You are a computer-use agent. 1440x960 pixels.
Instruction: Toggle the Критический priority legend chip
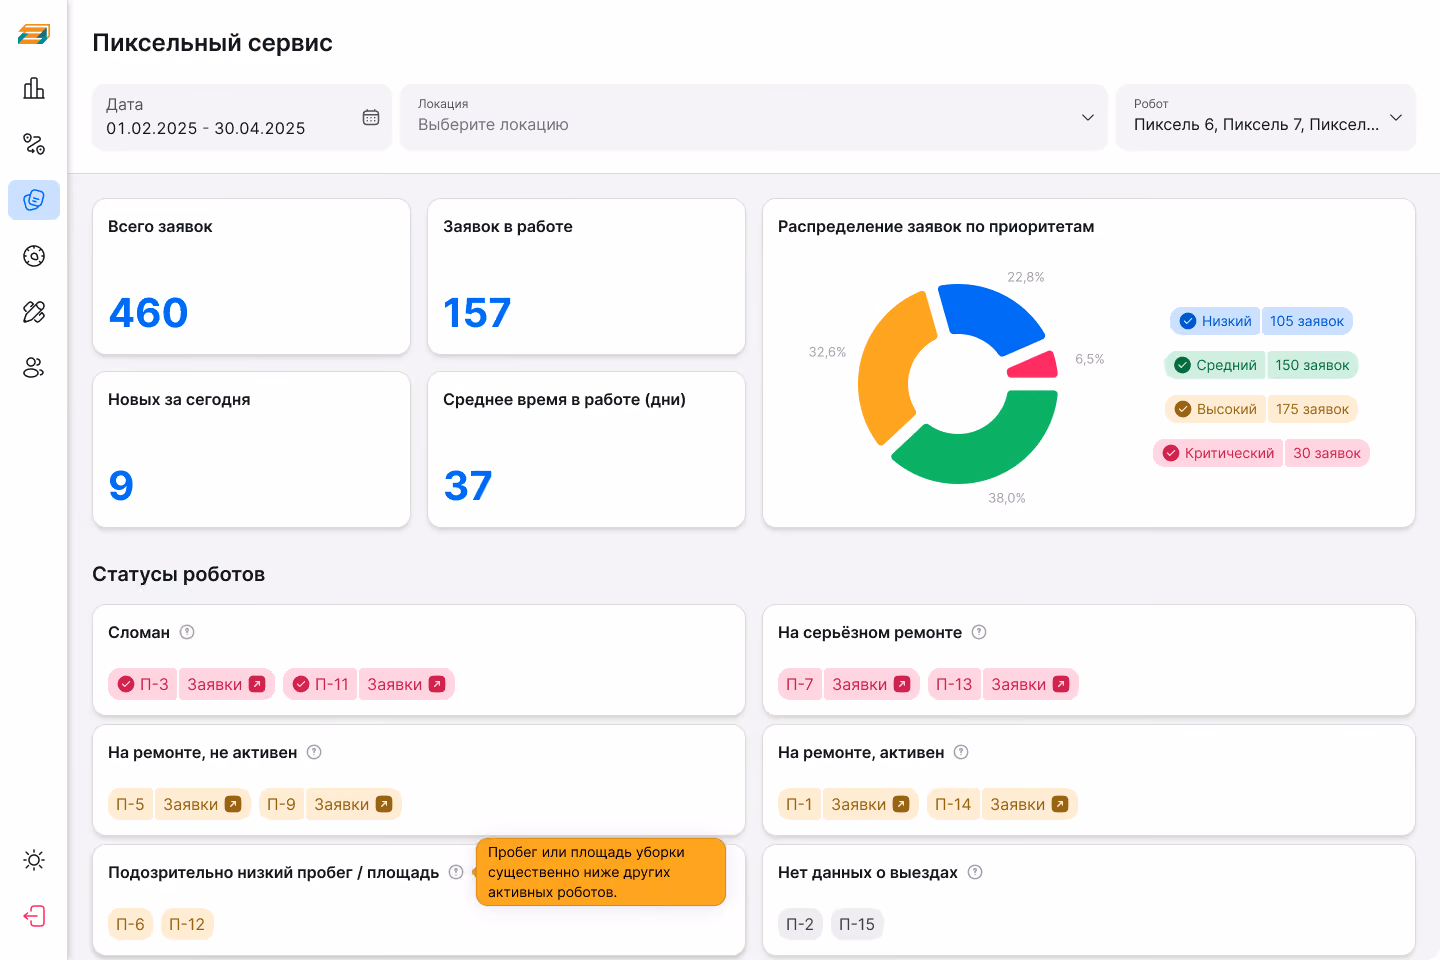click(1218, 453)
